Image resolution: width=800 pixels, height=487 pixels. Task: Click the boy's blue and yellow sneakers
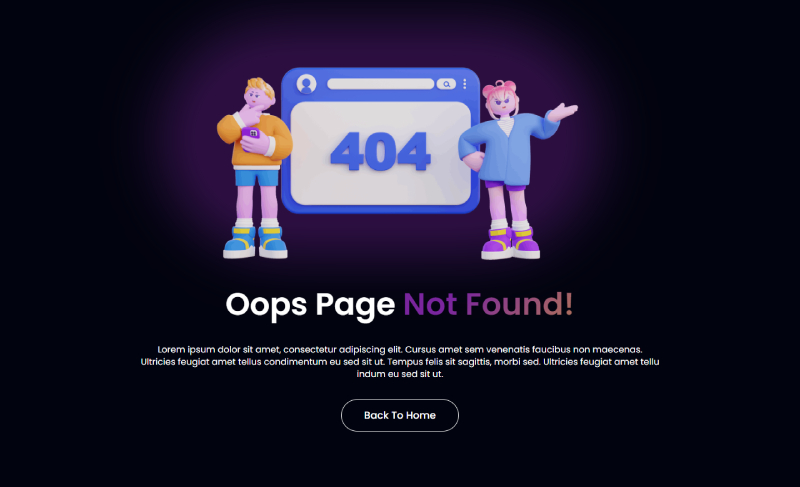pyautogui.click(x=255, y=242)
